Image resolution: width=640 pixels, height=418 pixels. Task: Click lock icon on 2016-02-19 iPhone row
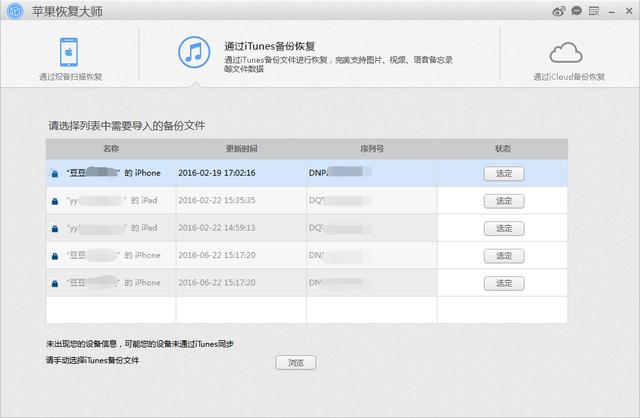point(55,174)
